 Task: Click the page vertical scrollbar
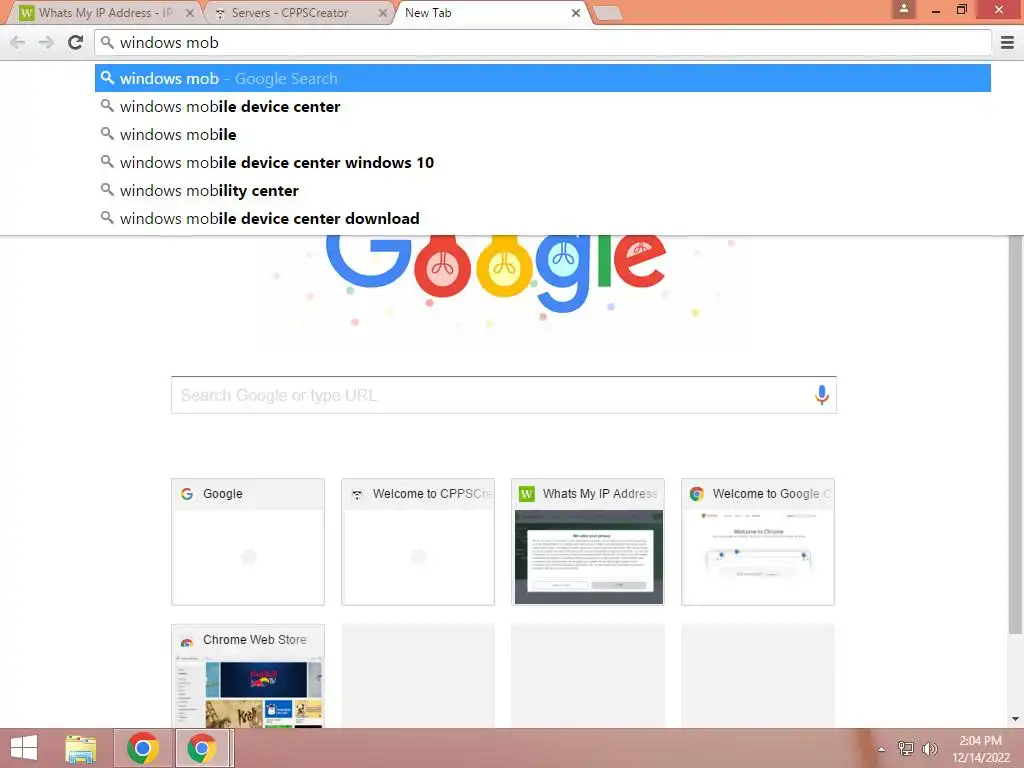(1016, 434)
